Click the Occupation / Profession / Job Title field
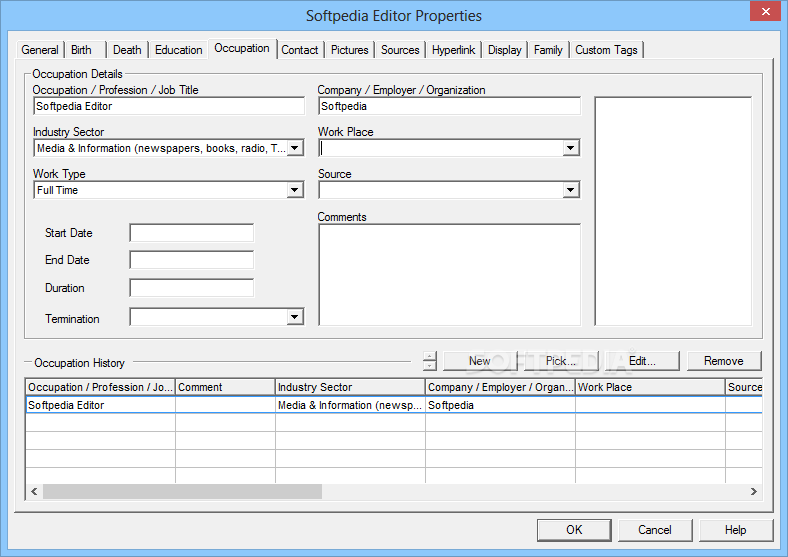The image size is (788, 557). (x=169, y=106)
